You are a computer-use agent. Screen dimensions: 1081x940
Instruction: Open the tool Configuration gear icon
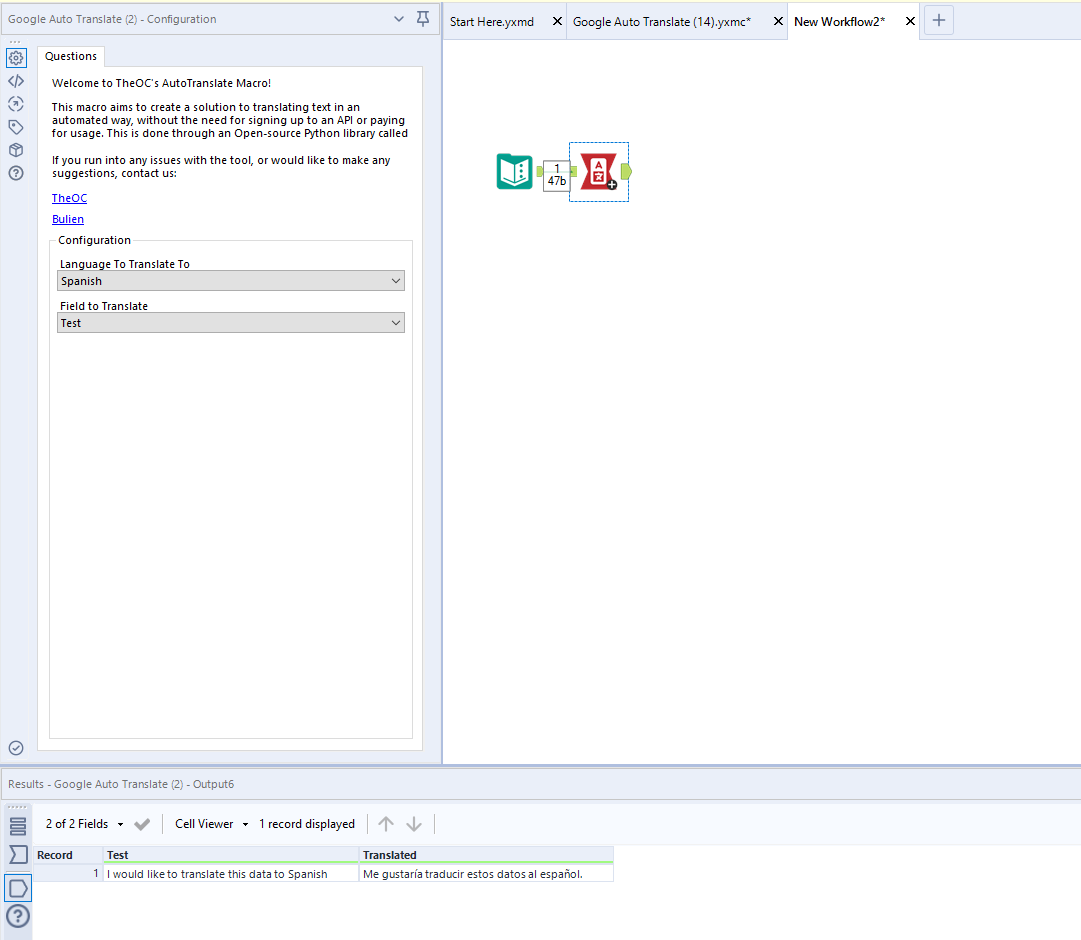(x=16, y=58)
